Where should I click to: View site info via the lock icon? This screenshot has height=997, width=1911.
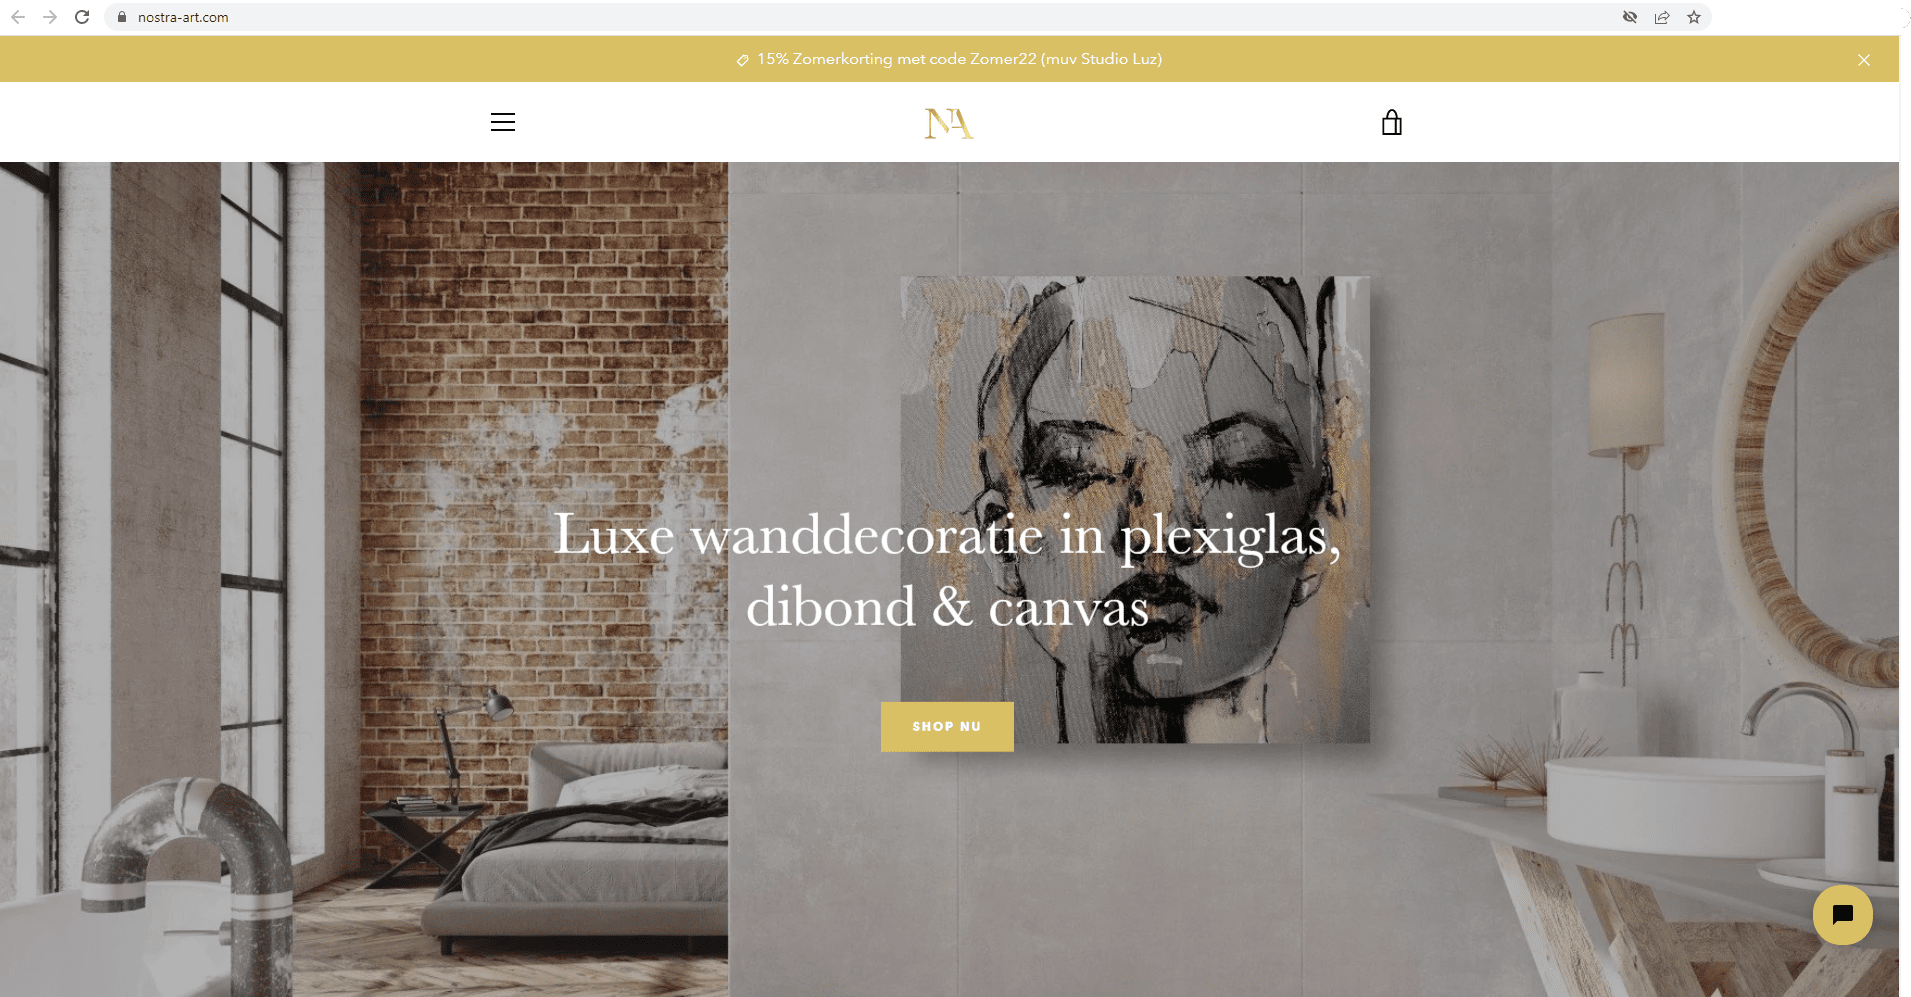122,17
